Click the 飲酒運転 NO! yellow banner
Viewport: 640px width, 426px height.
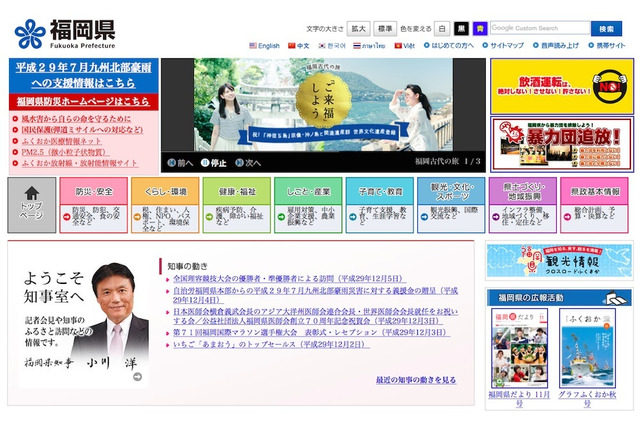point(562,87)
